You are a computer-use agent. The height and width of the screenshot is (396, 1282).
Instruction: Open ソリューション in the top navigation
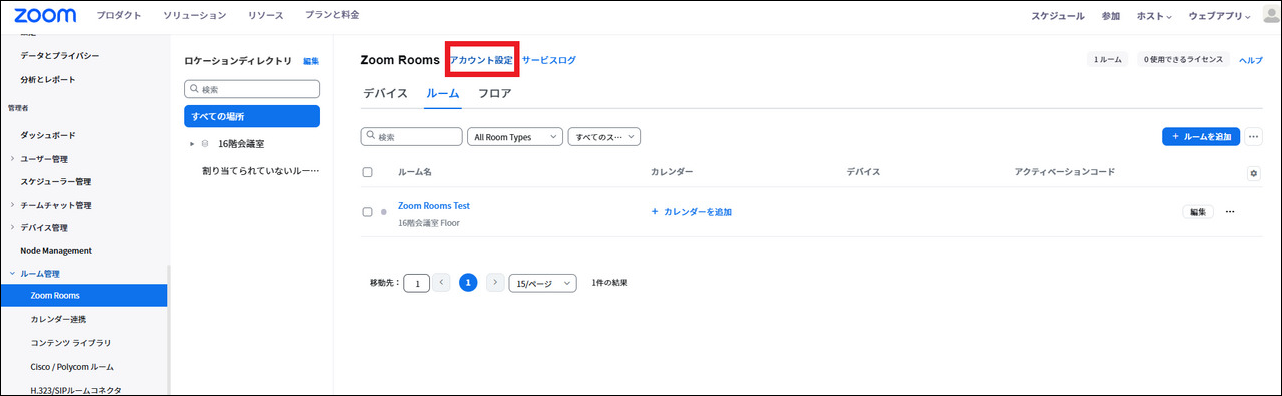[194, 15]
